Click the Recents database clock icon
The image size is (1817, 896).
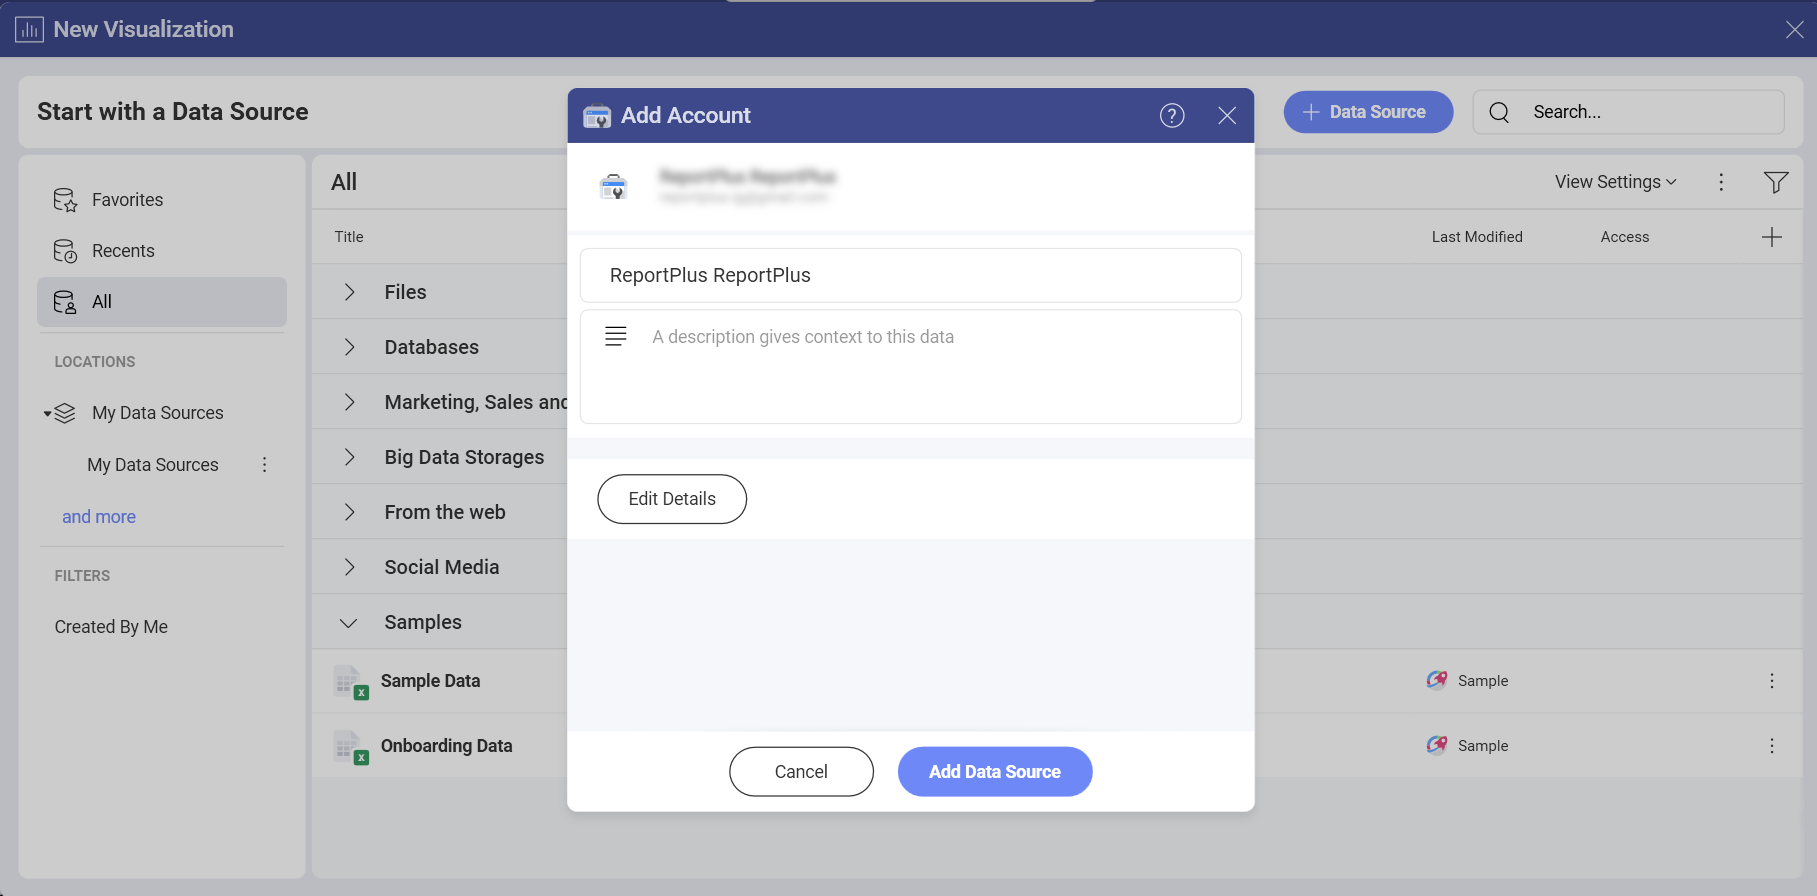pyautogui.click(x=65, y=251)
